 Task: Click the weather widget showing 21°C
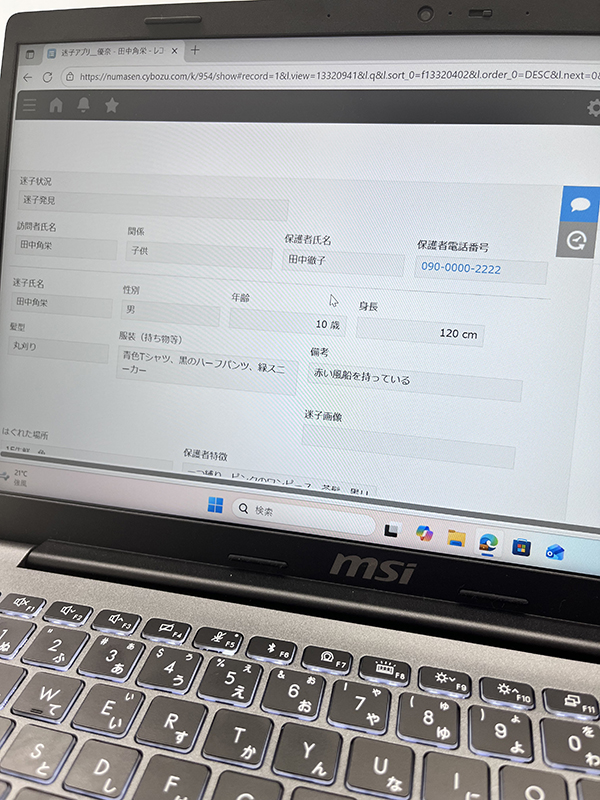tap(20, 476)
